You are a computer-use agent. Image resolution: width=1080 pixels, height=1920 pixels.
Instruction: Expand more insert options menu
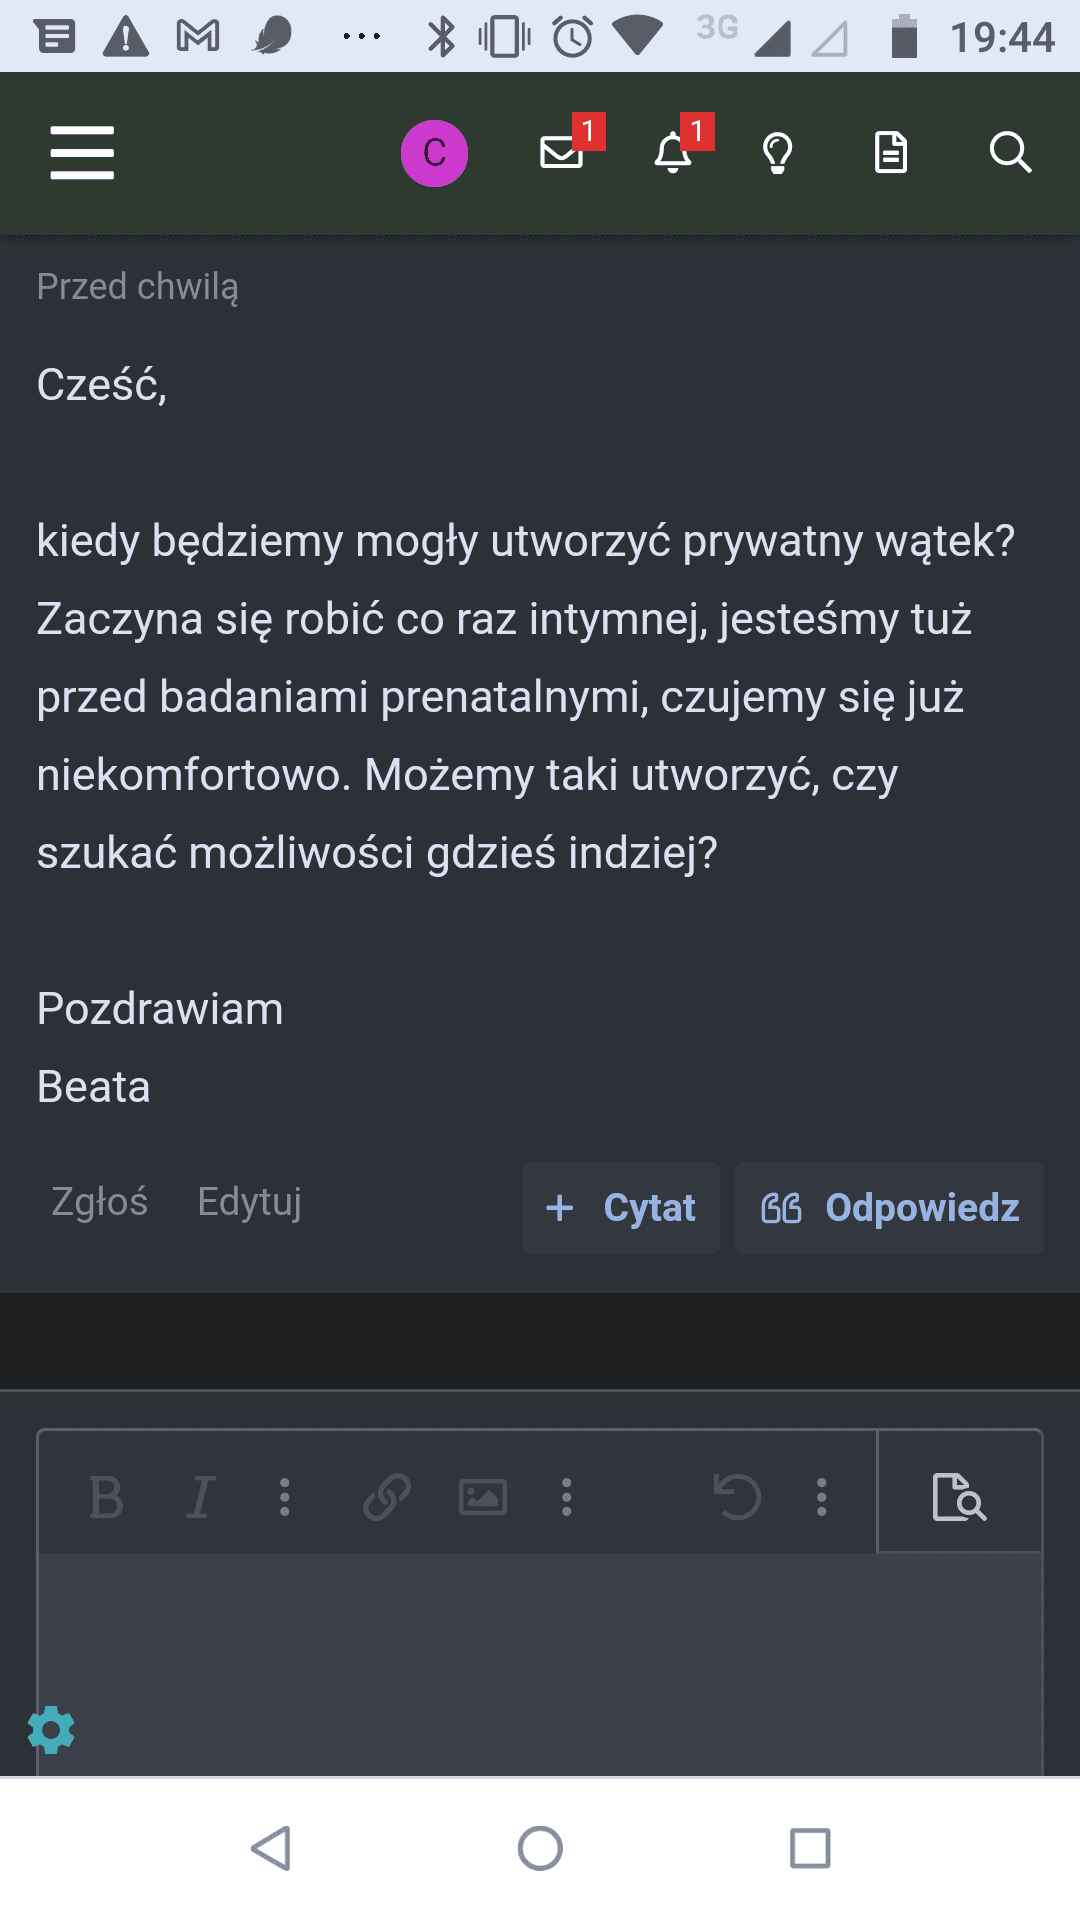pos(567,1498)
